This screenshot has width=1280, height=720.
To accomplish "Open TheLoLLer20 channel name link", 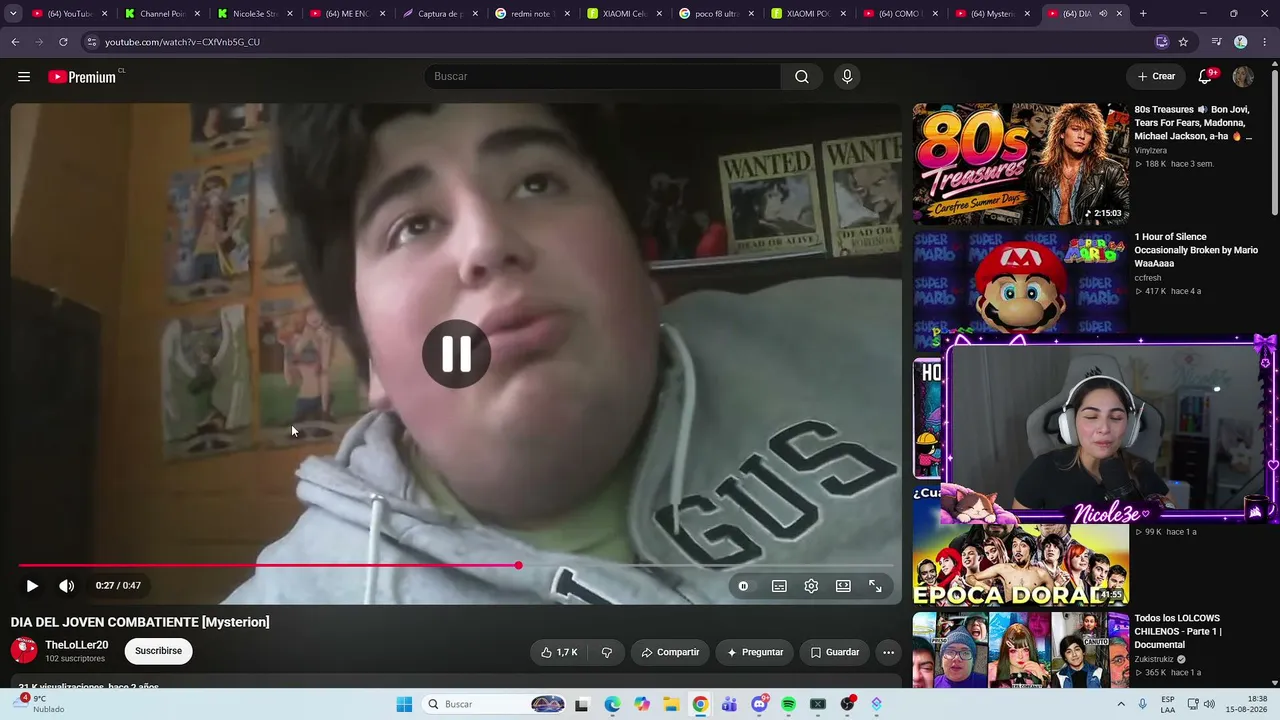I will (77, 645).
